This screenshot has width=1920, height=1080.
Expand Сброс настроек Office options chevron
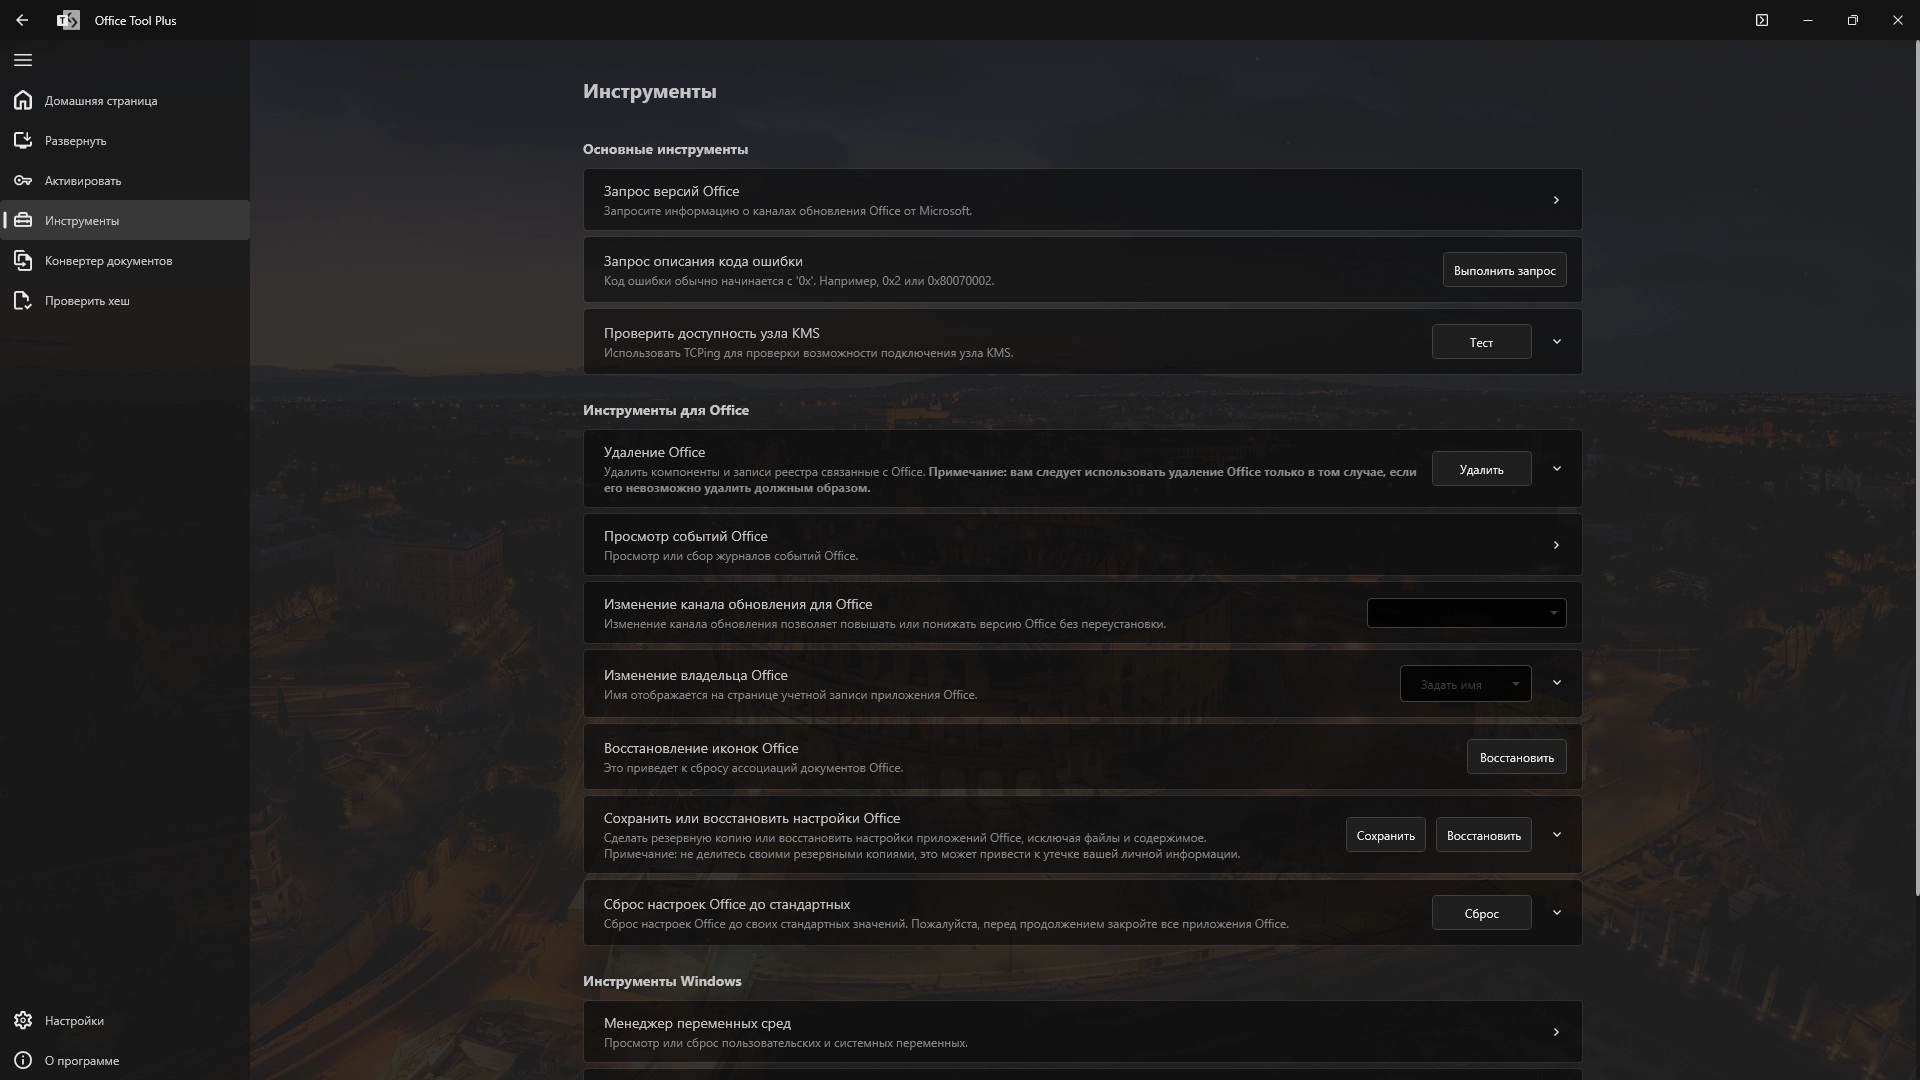point(1556,912)
